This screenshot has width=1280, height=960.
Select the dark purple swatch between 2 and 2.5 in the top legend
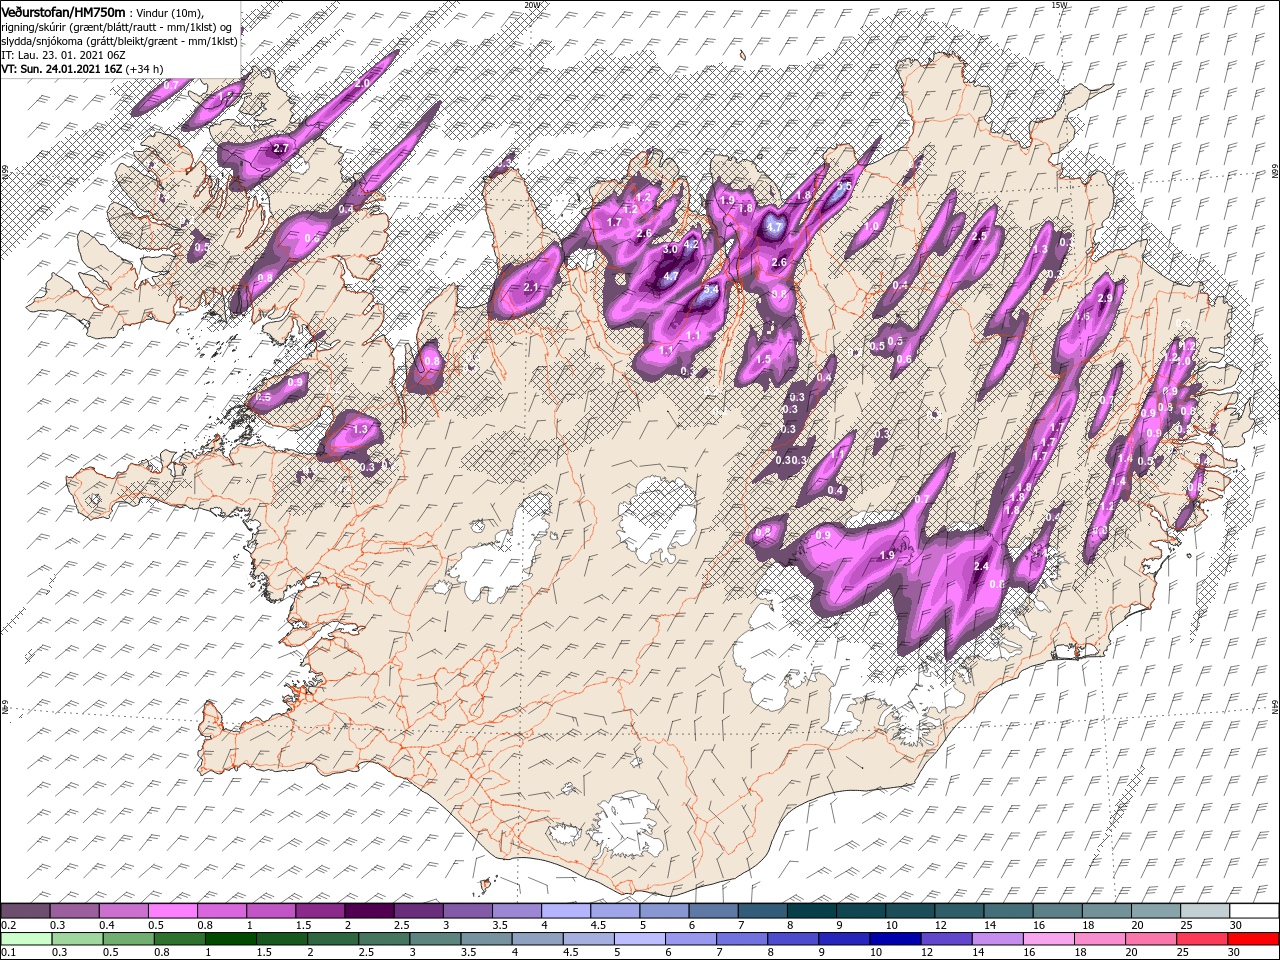point(368,911)
